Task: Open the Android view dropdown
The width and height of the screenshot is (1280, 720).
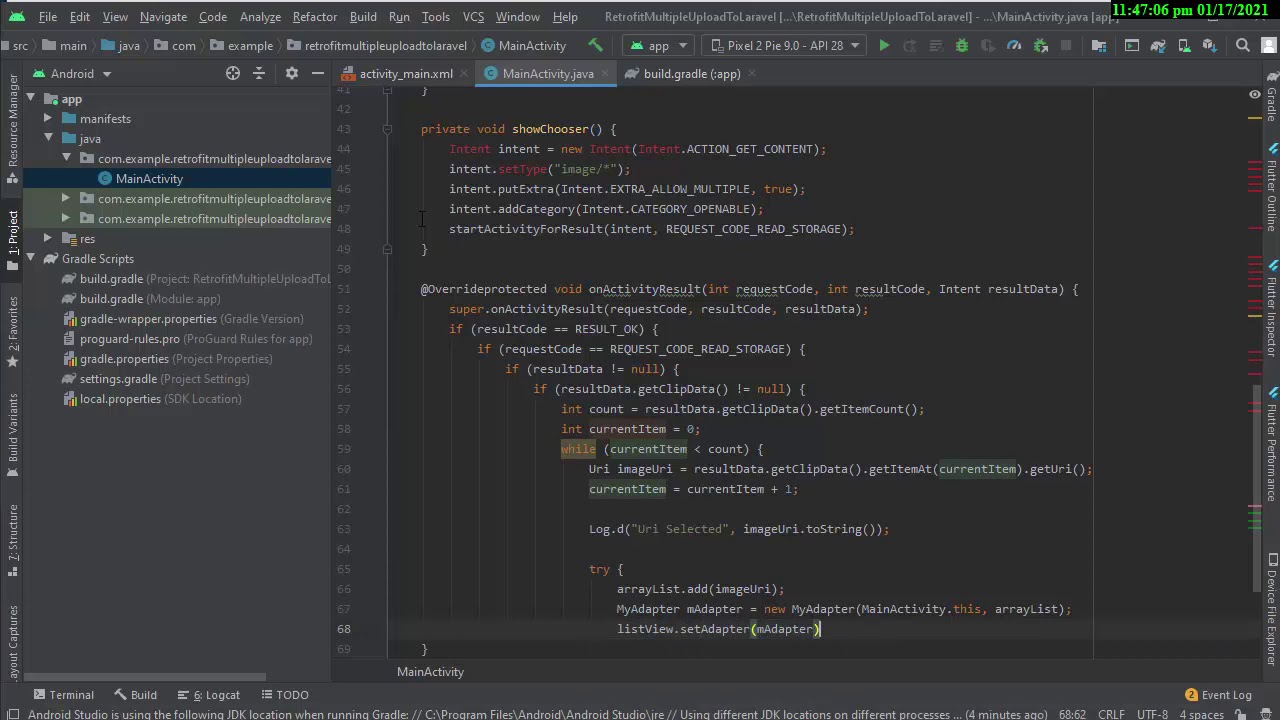Action: 71,73
